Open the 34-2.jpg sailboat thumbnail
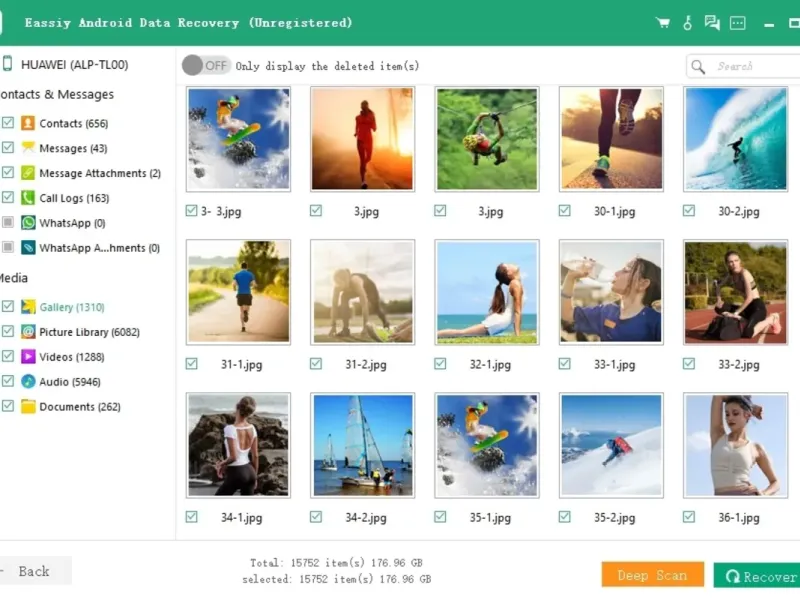The image size is (800, 600). (x=363, y=445)
